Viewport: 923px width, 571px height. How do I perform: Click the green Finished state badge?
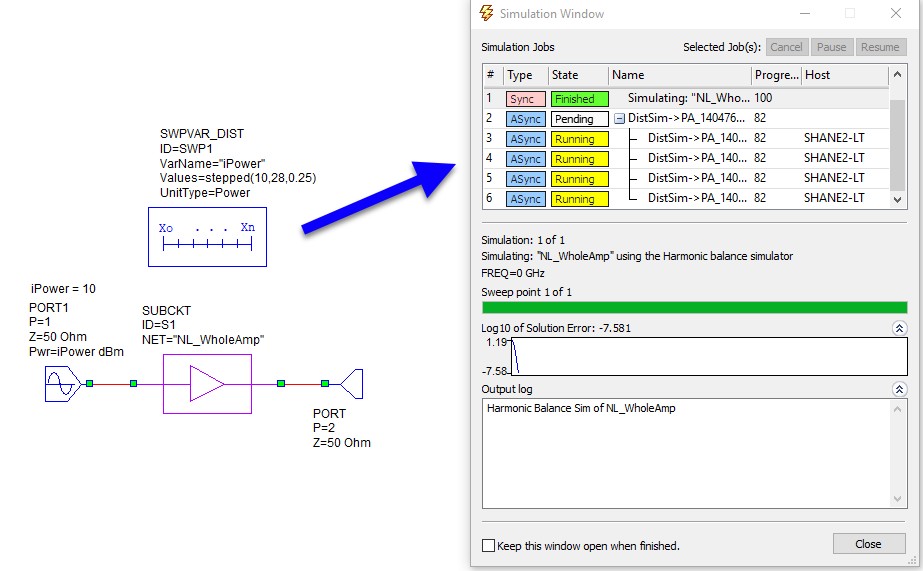(x=579, y=99)
